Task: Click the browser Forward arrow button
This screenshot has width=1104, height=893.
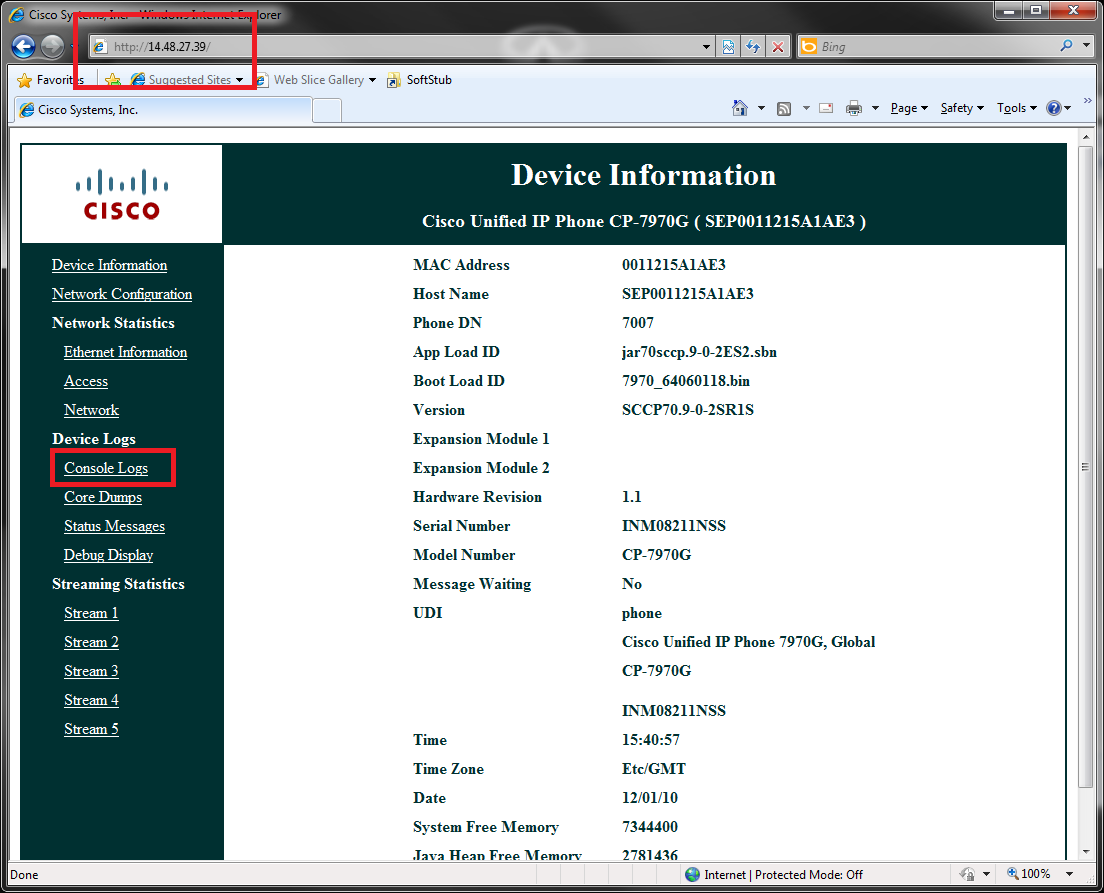Action: (52, 46)
